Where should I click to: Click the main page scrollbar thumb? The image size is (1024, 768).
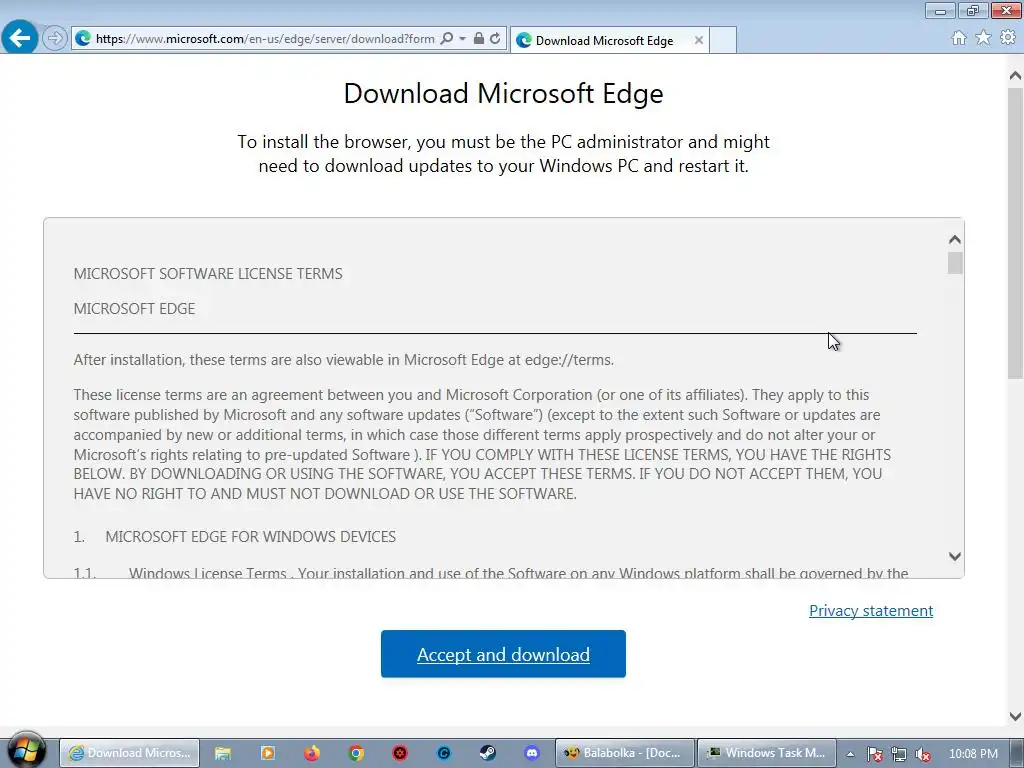click(1015, 232)
